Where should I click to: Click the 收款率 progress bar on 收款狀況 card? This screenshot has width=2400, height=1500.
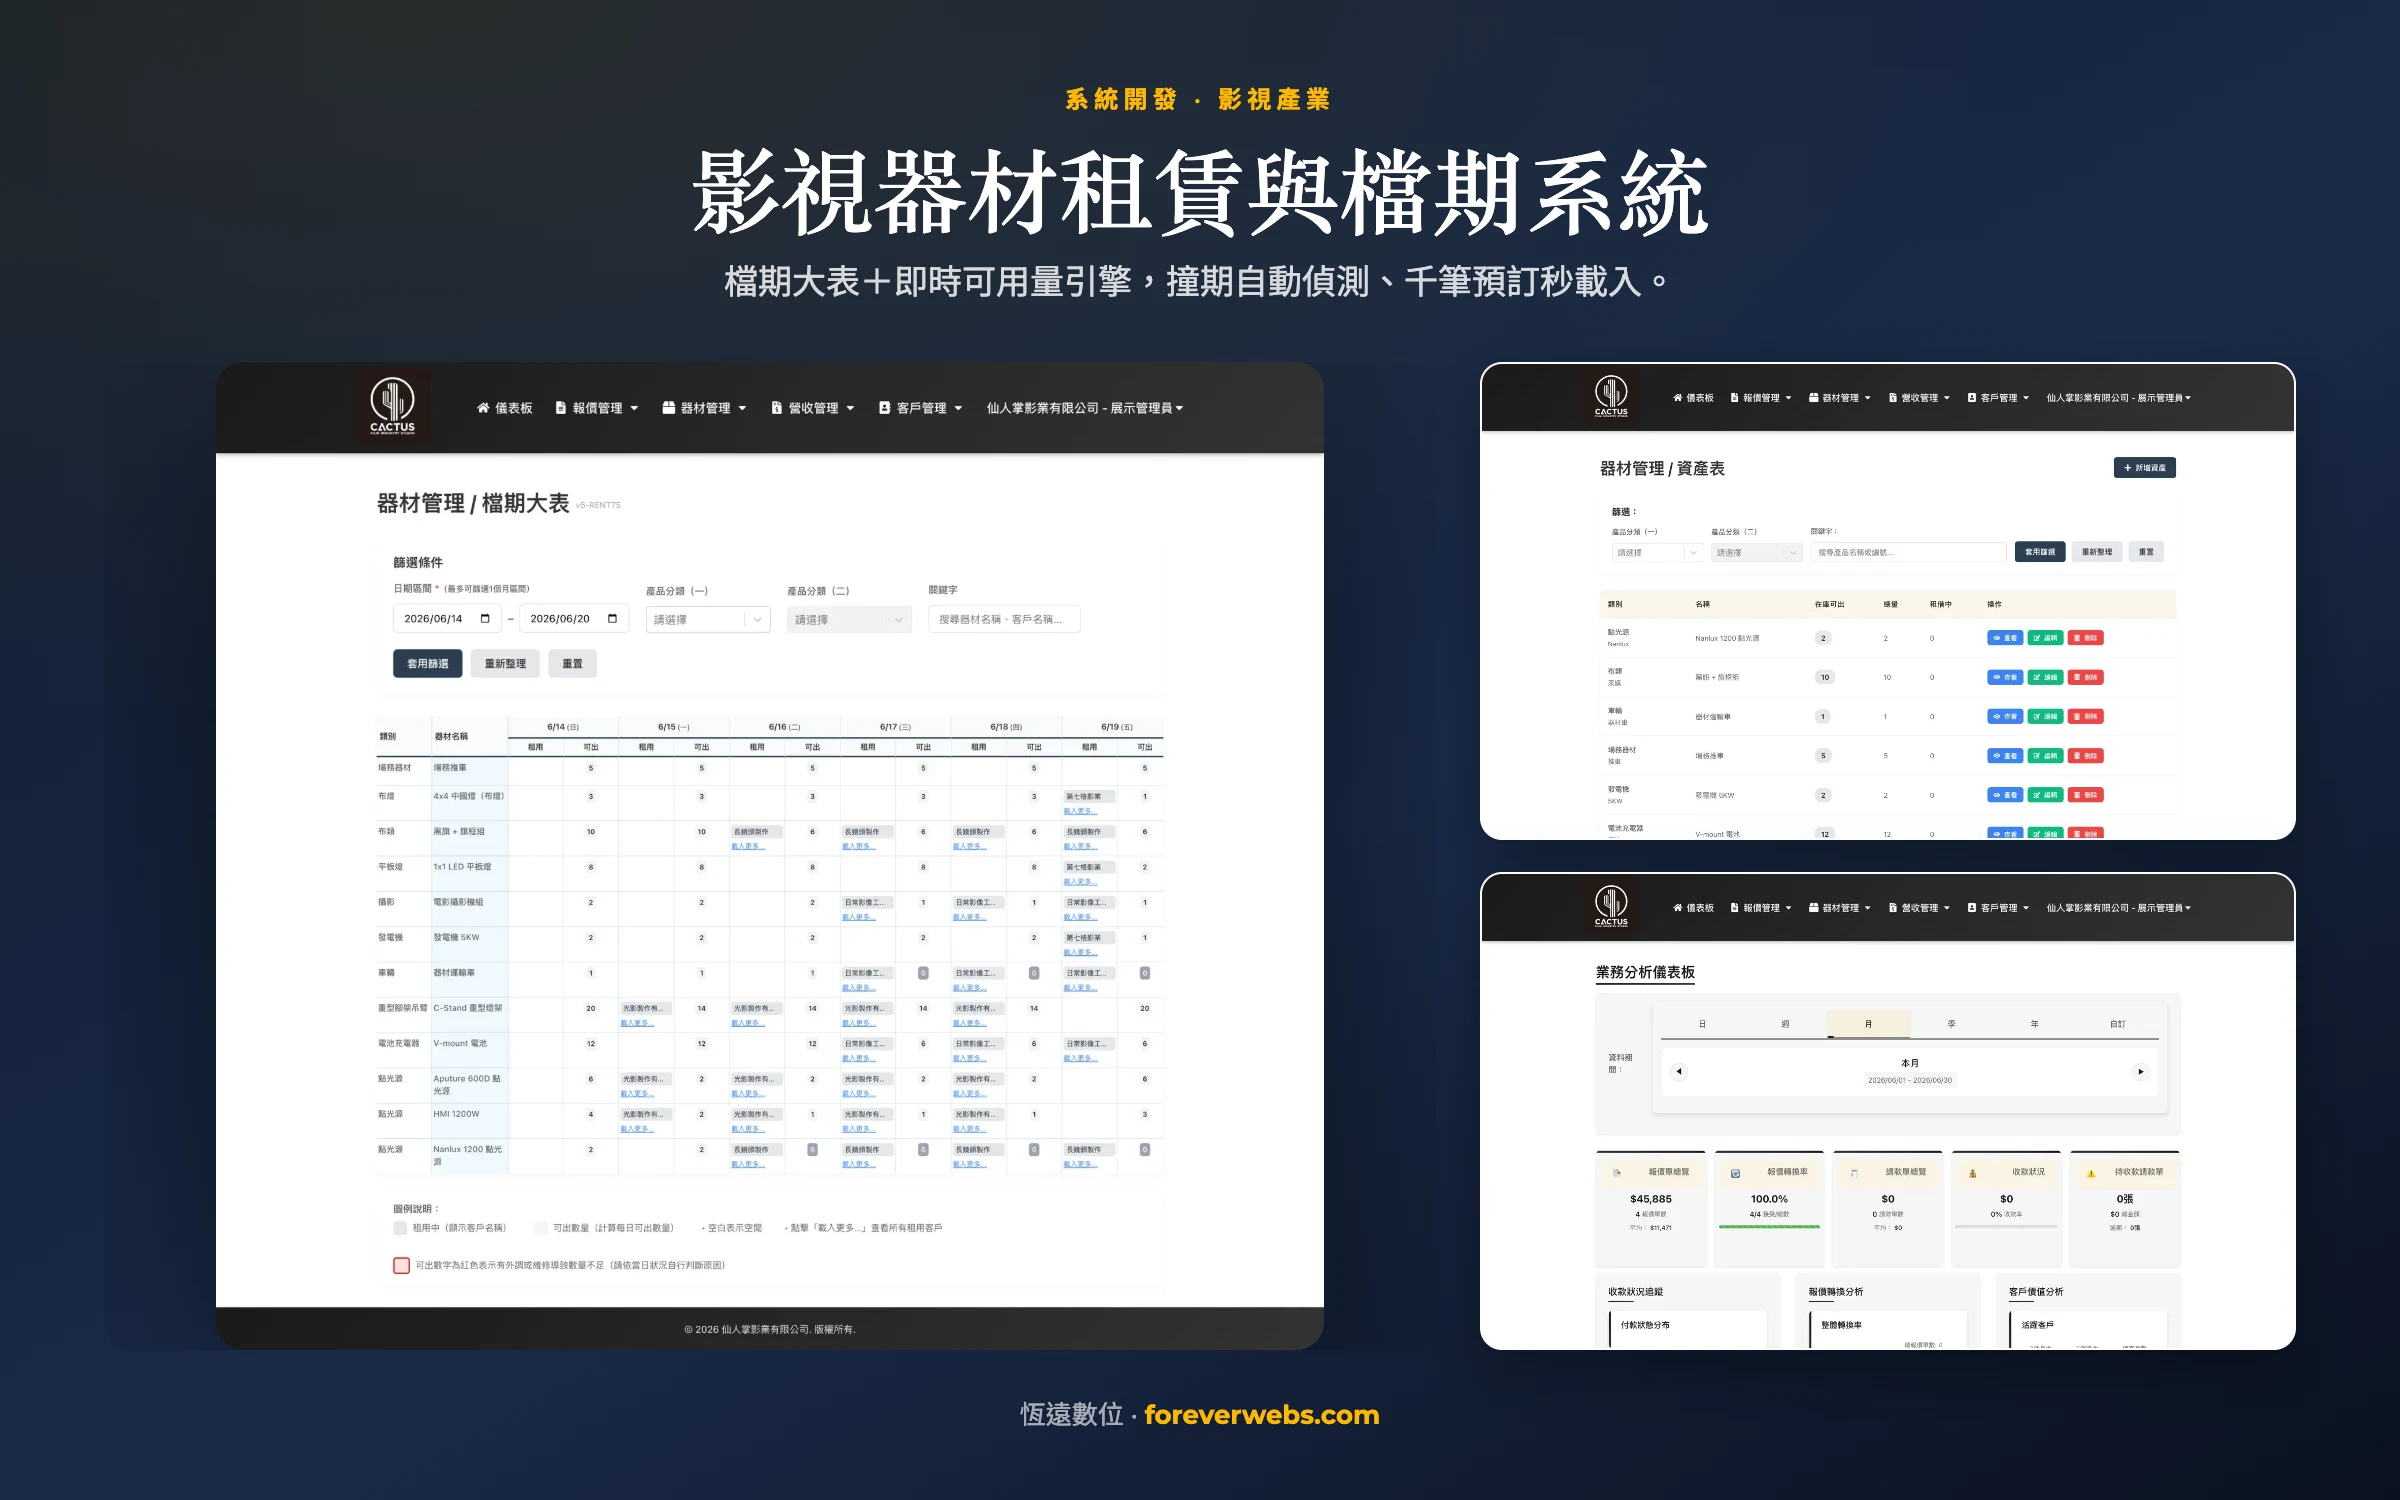[2006, 1226]
